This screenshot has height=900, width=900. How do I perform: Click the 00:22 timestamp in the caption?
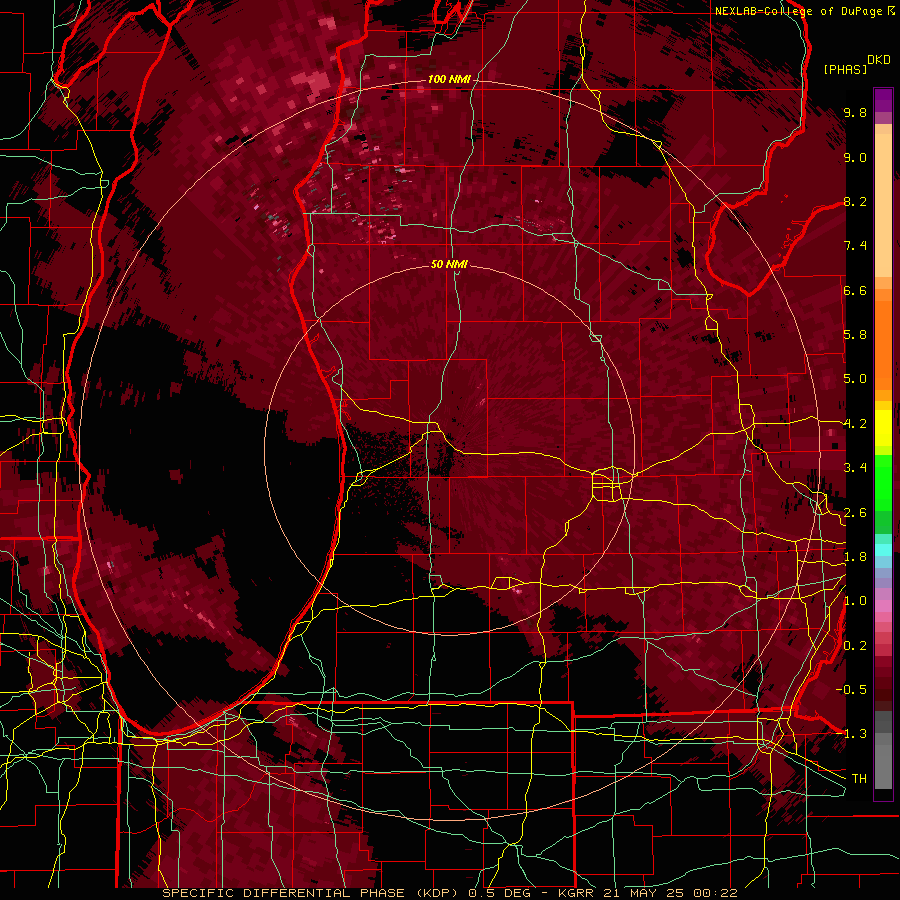tap(715, 893)
